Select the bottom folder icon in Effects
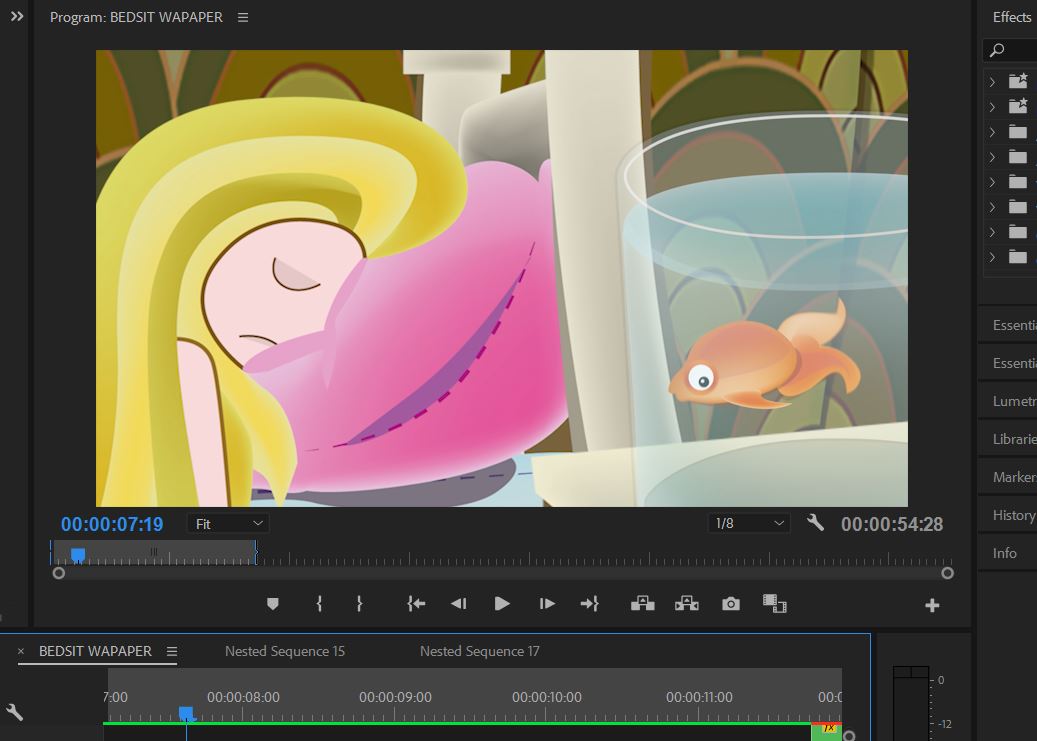 [1018, 256]
